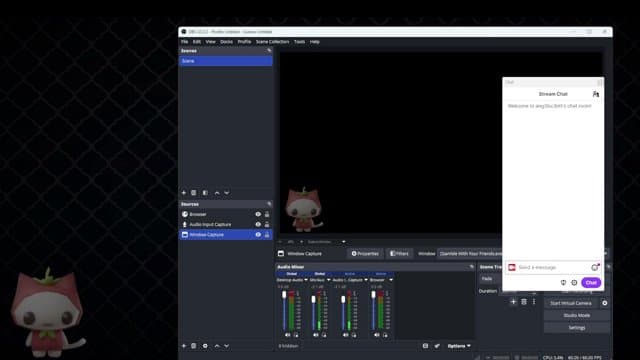This screenshot has height=360, width=640.
Task: Open the Edit menu
Action: click(x=197, y=42)
